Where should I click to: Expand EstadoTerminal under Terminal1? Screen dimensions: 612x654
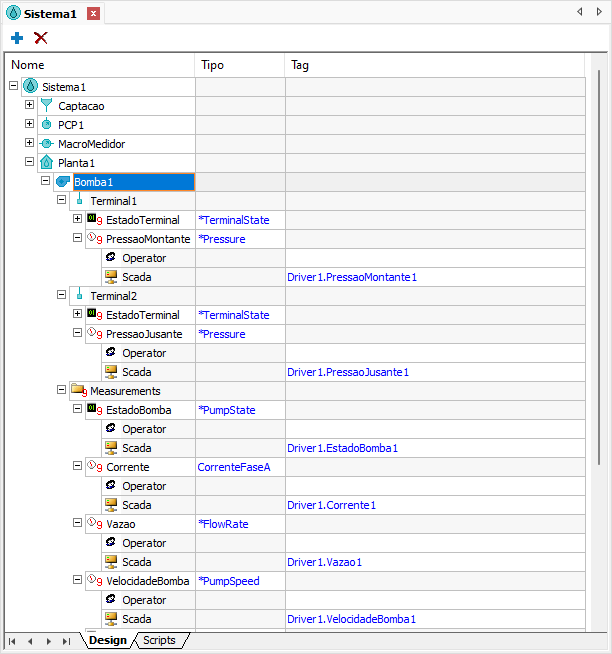[77, 219]
